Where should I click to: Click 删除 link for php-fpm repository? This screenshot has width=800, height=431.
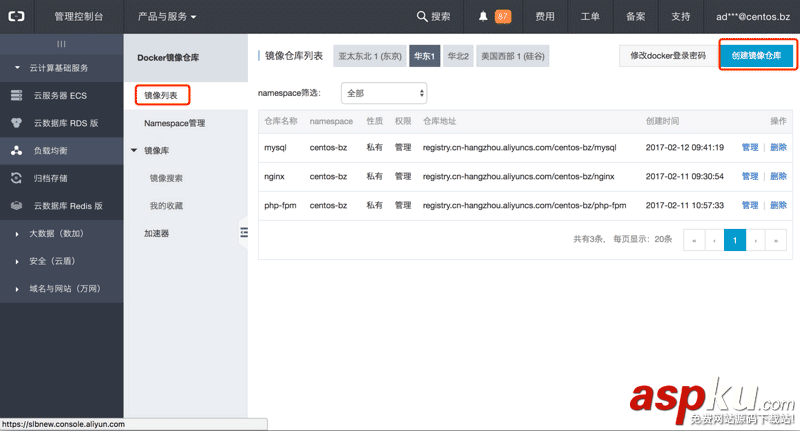point(779,206)
